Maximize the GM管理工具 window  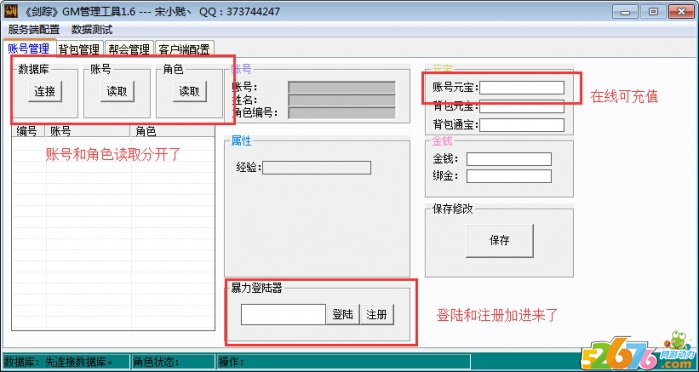[653, 12]
